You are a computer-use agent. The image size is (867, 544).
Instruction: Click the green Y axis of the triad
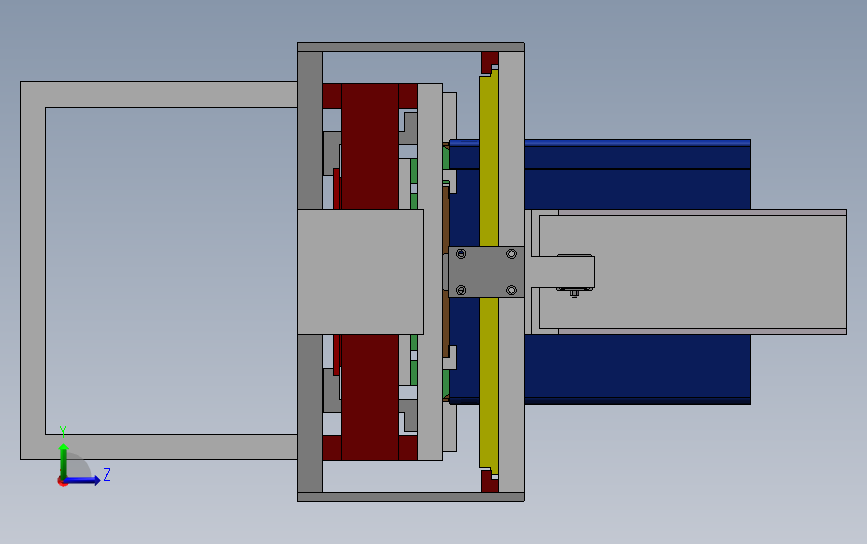coord(63,460)
